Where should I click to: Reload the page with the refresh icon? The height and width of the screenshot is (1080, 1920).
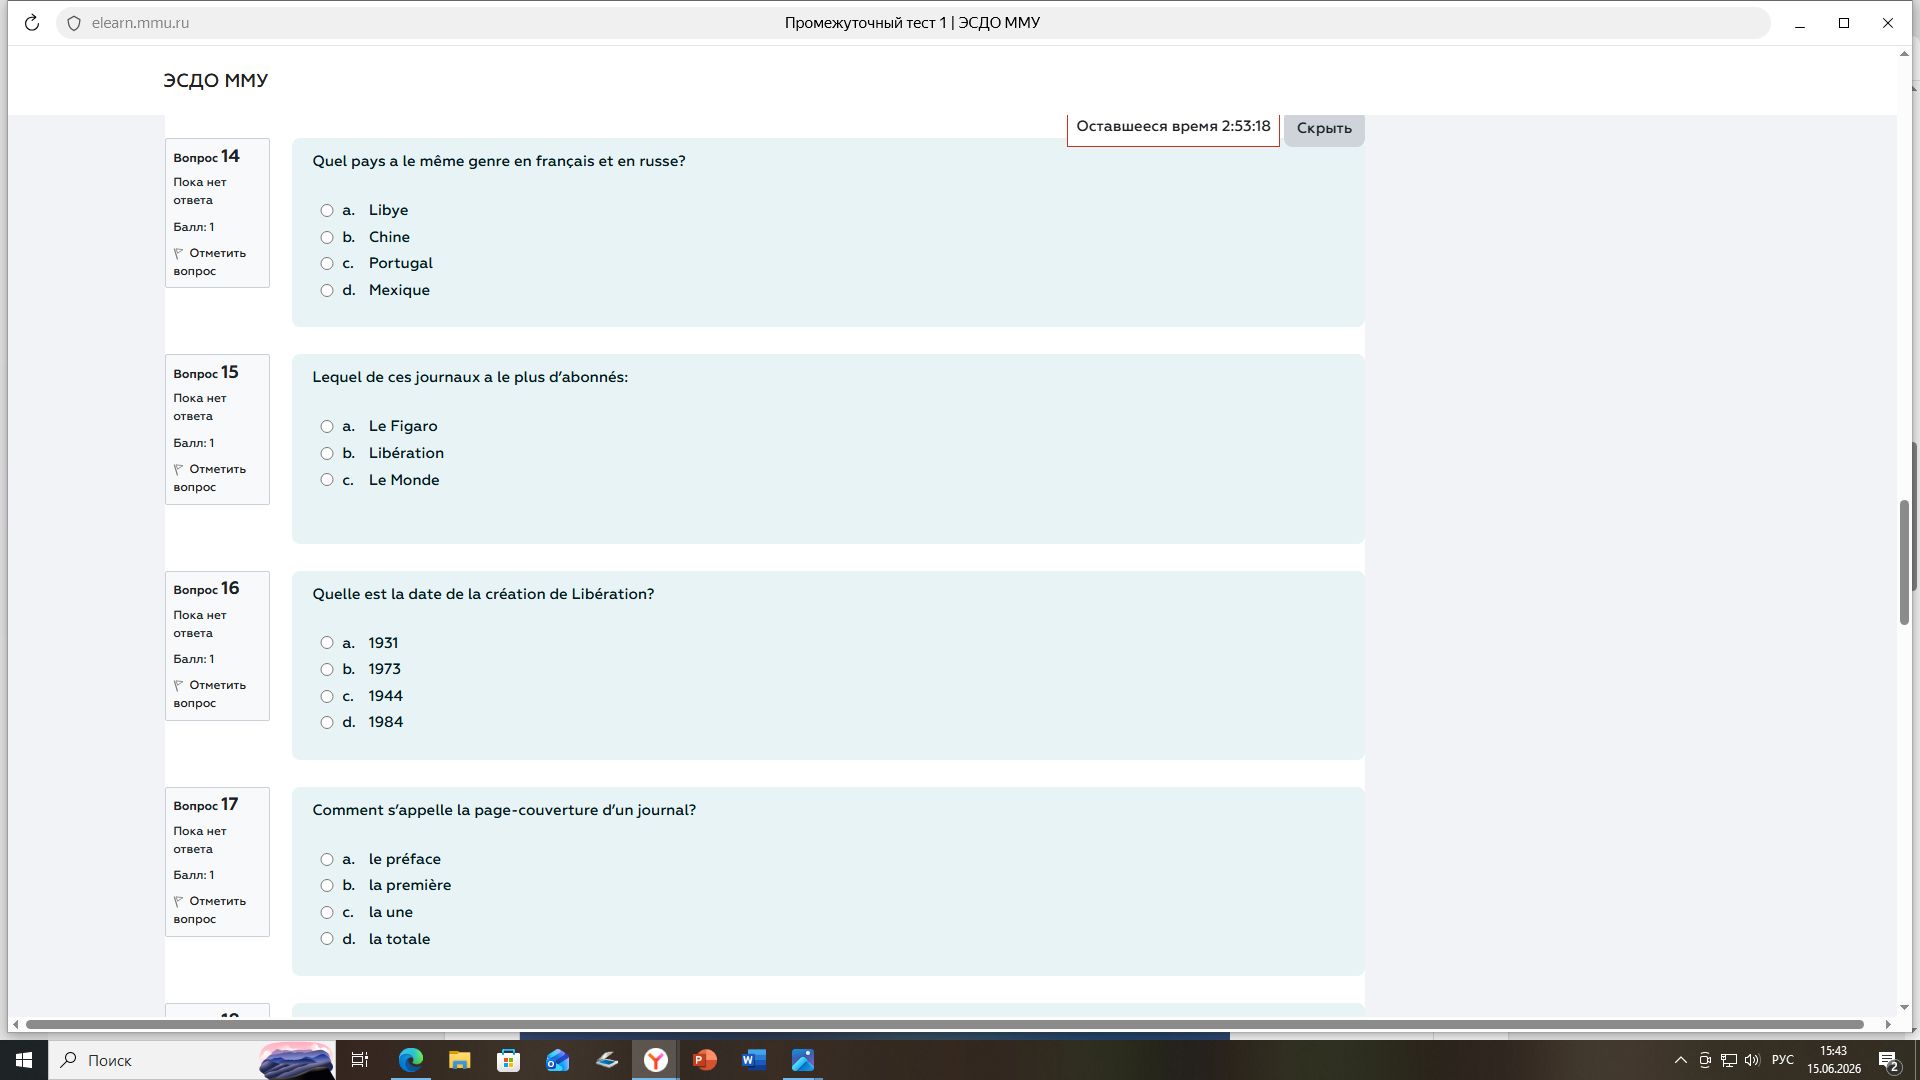pyautogui.click(x=32, y=23)
